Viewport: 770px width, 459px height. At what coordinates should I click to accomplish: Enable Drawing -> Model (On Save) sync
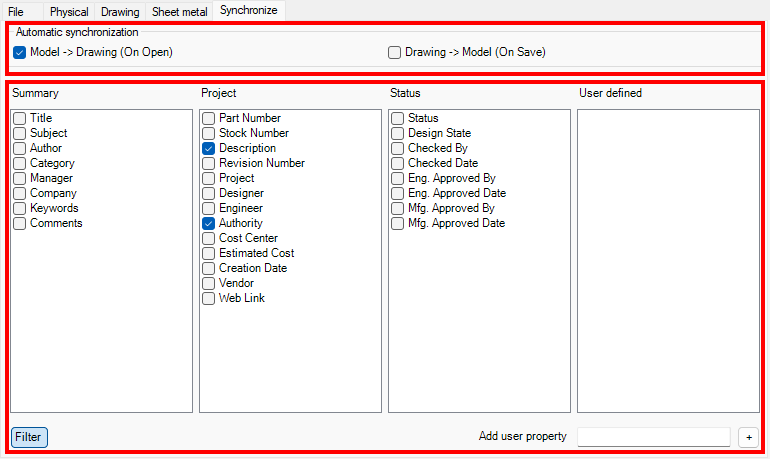(x=395, y=52)
